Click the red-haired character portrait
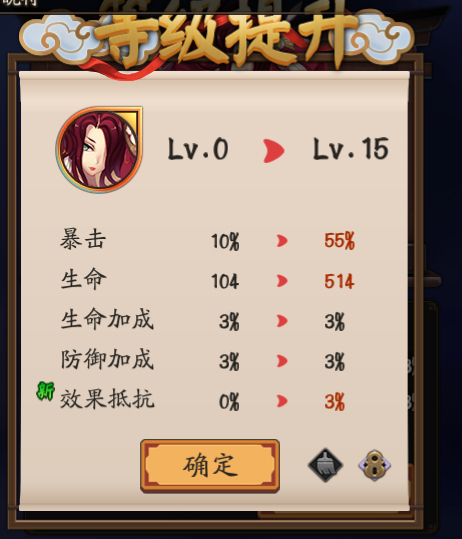This screenshot has height=539, width=462. [99, 150]
